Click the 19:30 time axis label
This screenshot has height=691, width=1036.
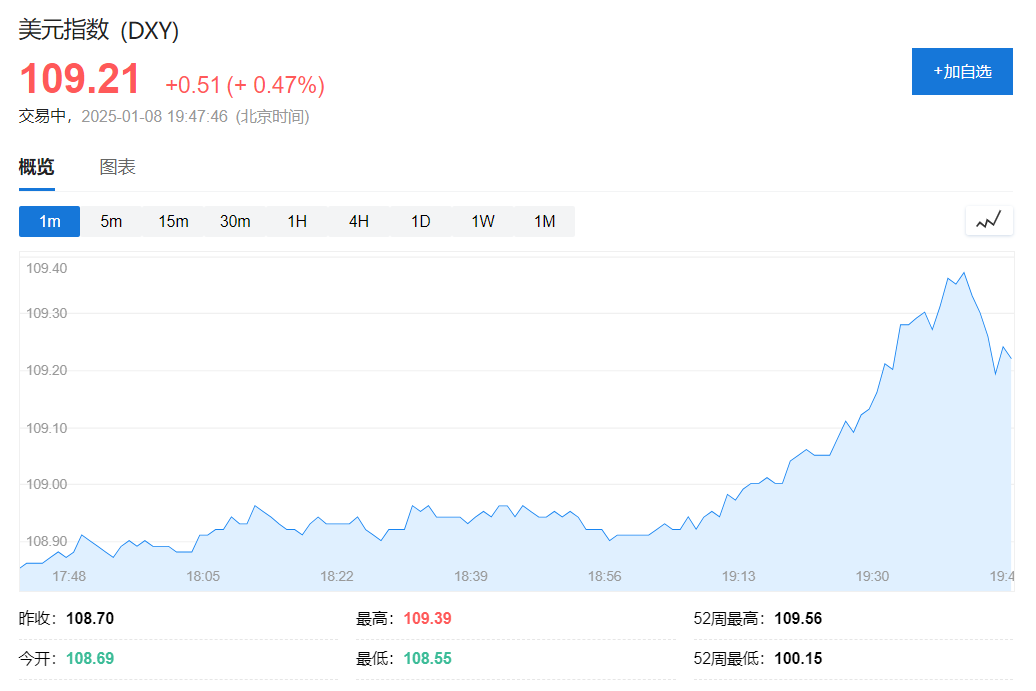point(872,576)
